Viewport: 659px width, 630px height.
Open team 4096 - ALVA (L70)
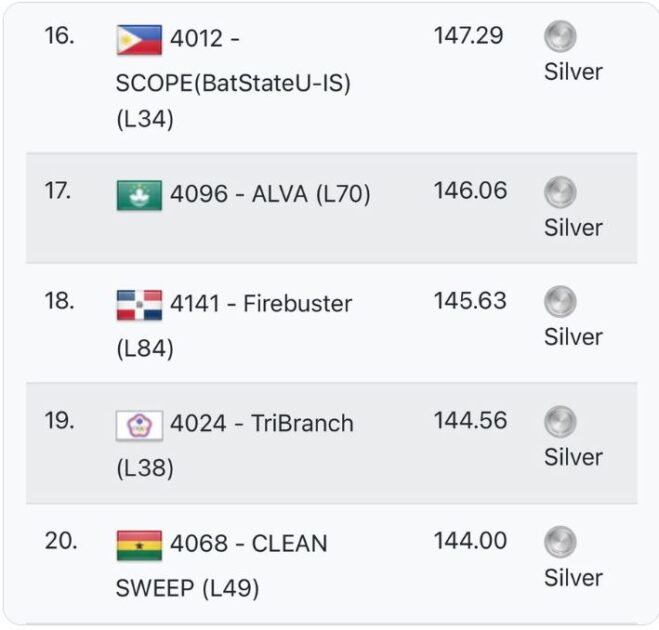270,195
